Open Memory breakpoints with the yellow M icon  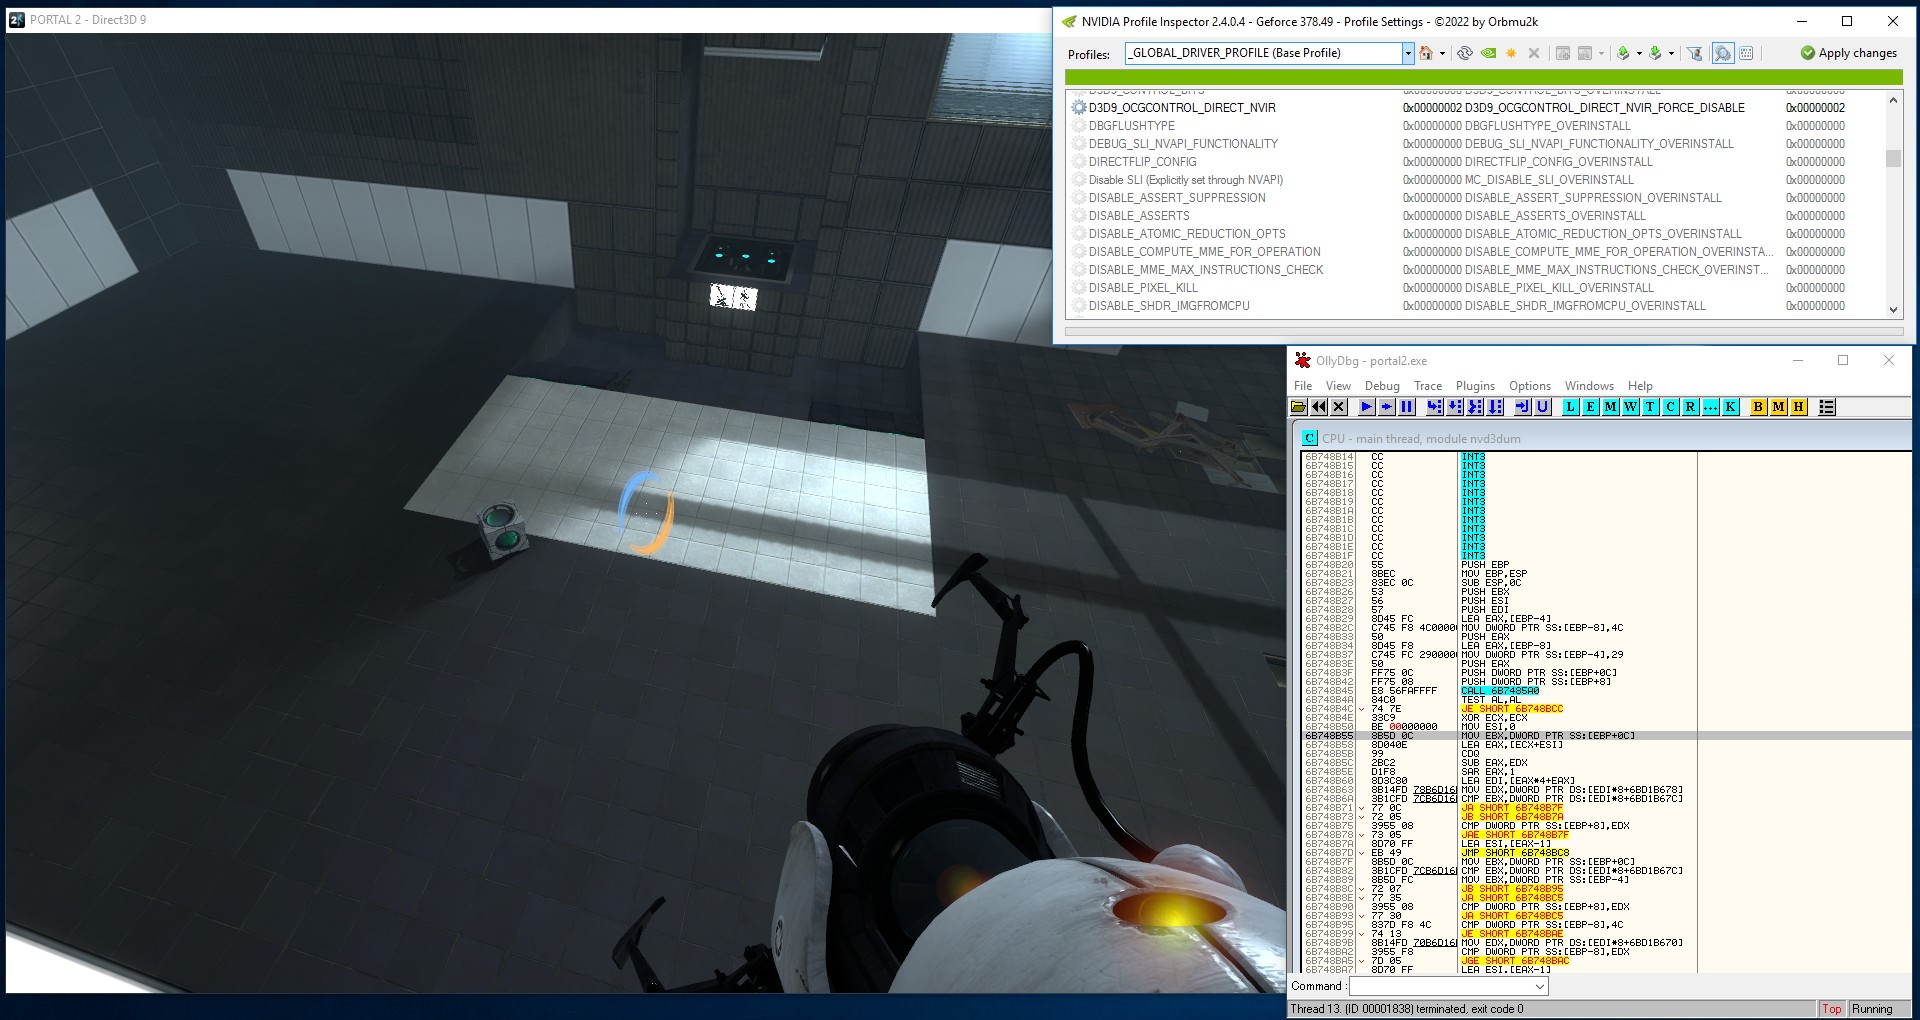click(1778, 407)
